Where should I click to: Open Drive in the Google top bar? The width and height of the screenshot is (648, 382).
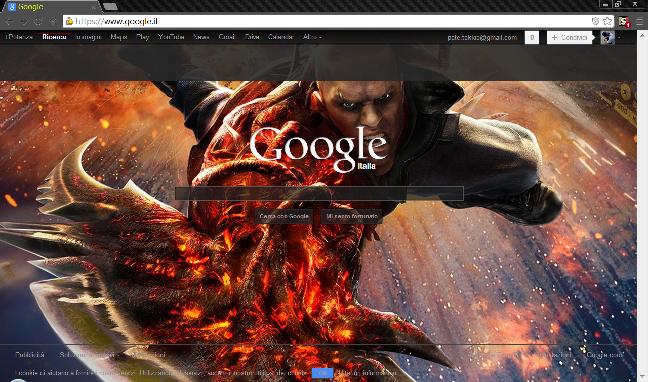(x=252, y=37)
